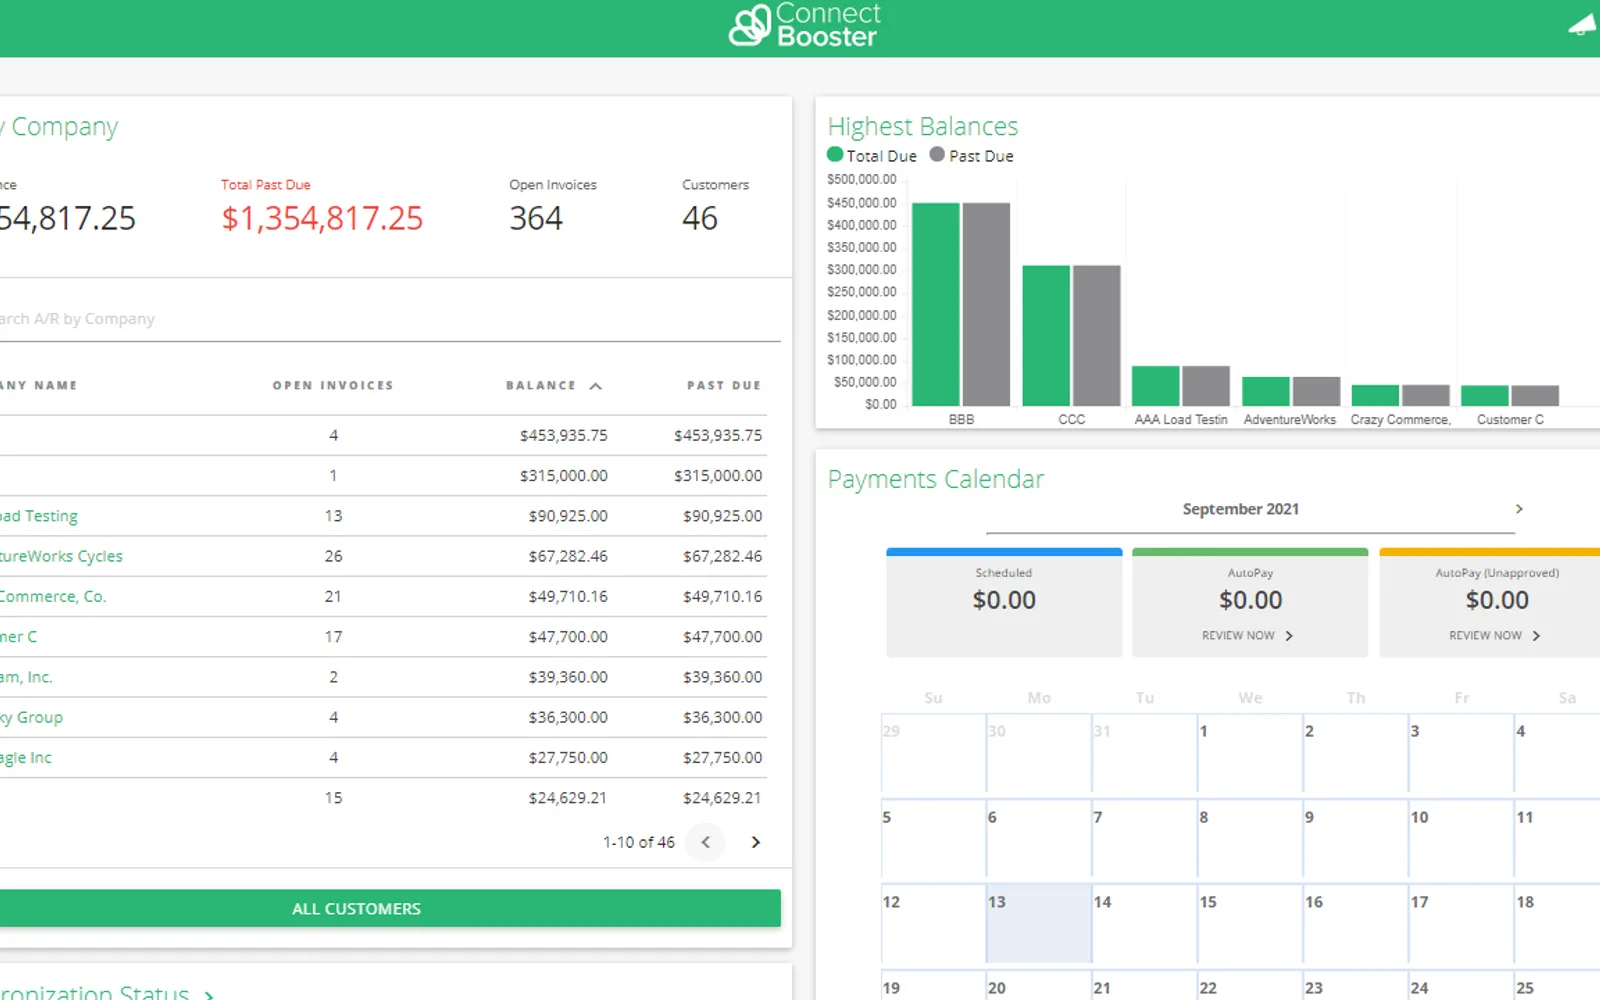Image resolution: width=1600 pixels, height=1000 pixels.
Task: Click the All Customers button
Action: pos(389,908)
